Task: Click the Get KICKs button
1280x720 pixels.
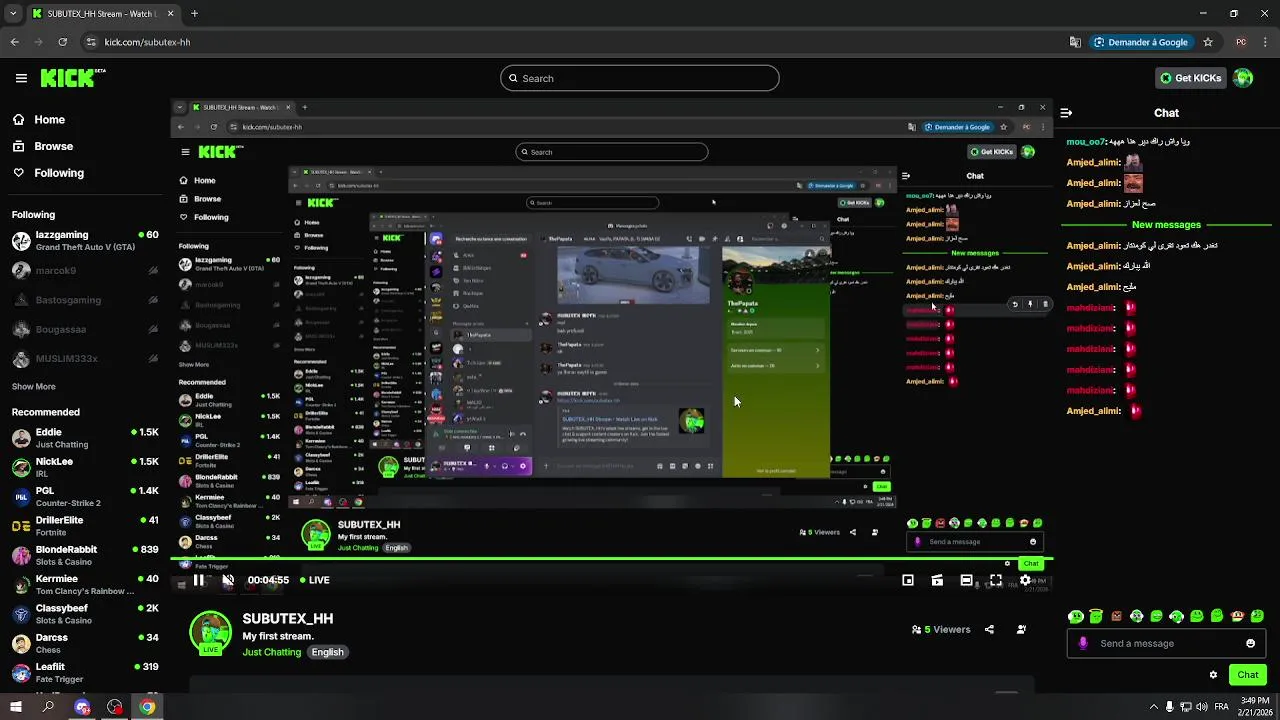Action: [x=1189, y=78]
